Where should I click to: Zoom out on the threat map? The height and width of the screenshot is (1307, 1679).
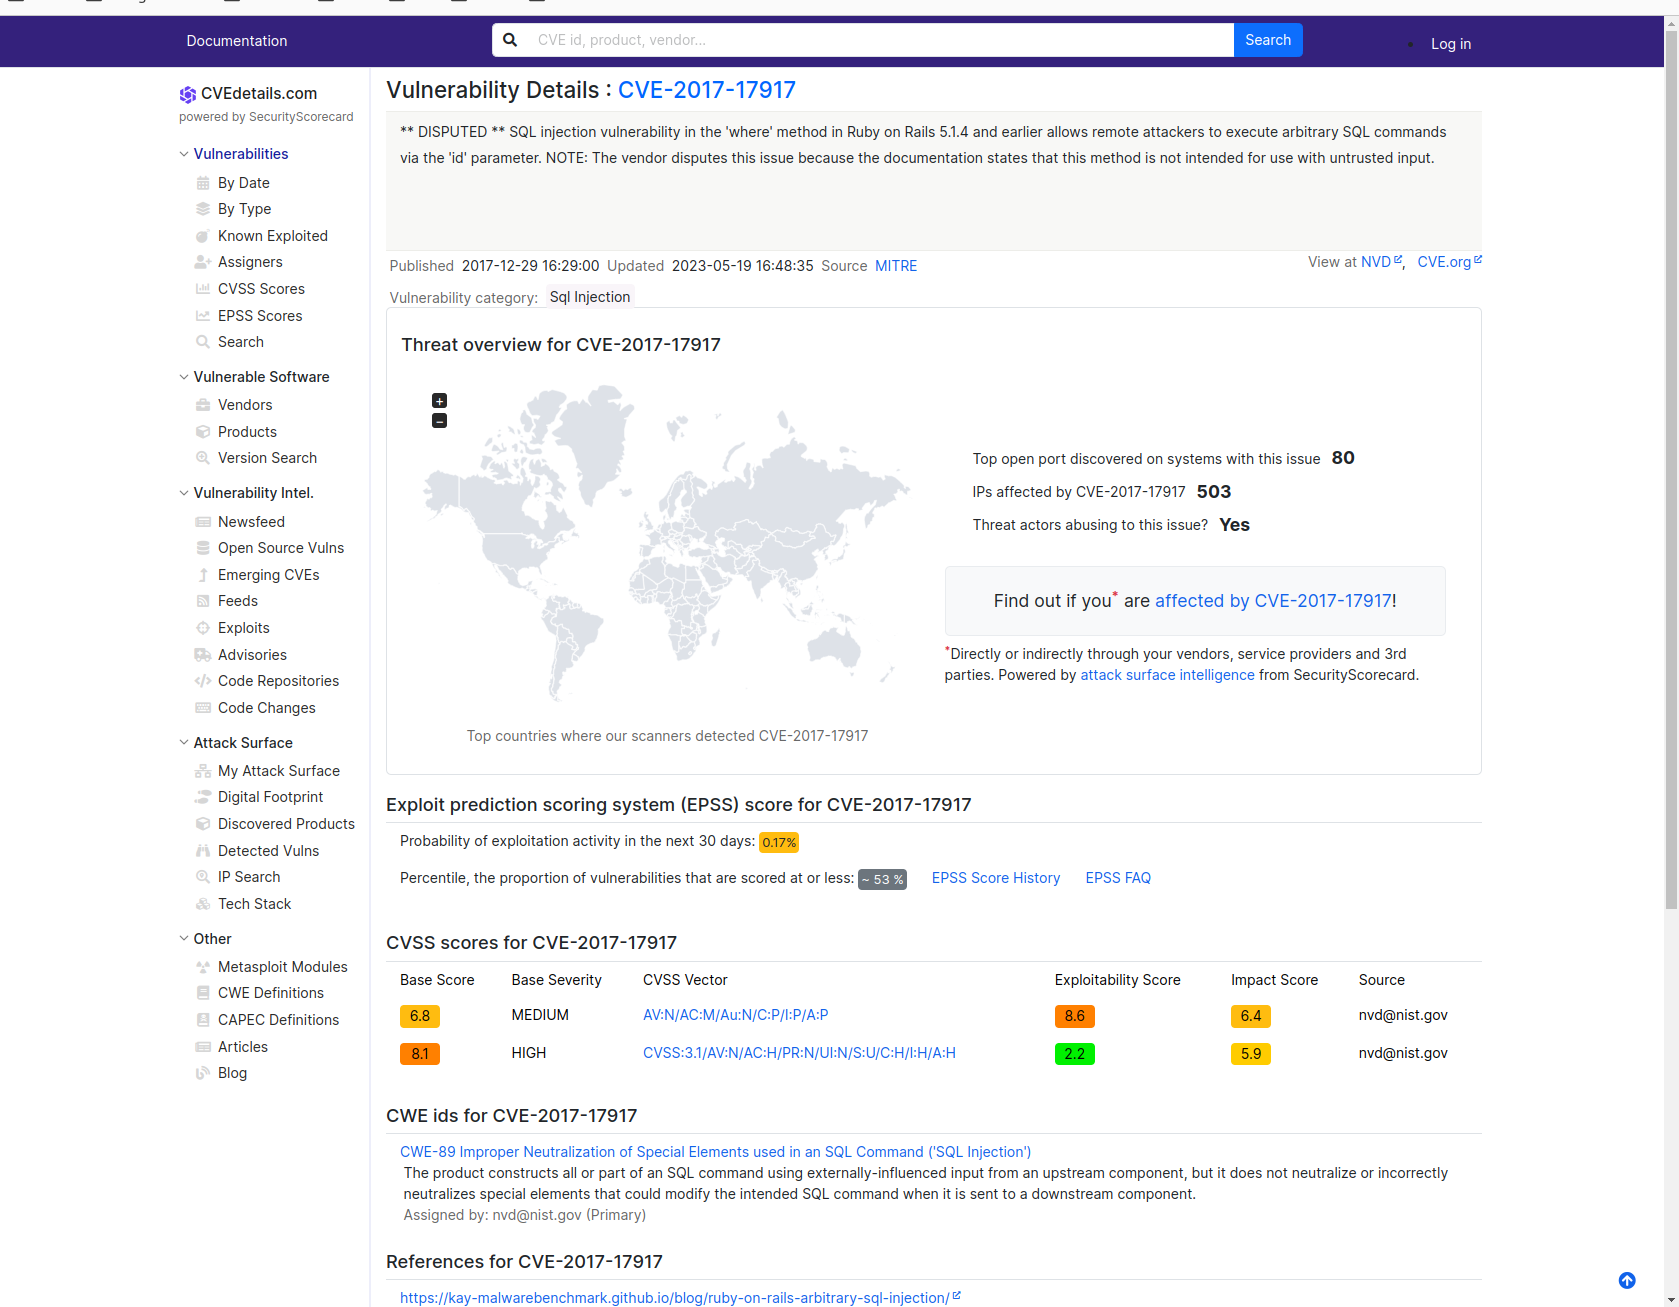tap(439, 421)
